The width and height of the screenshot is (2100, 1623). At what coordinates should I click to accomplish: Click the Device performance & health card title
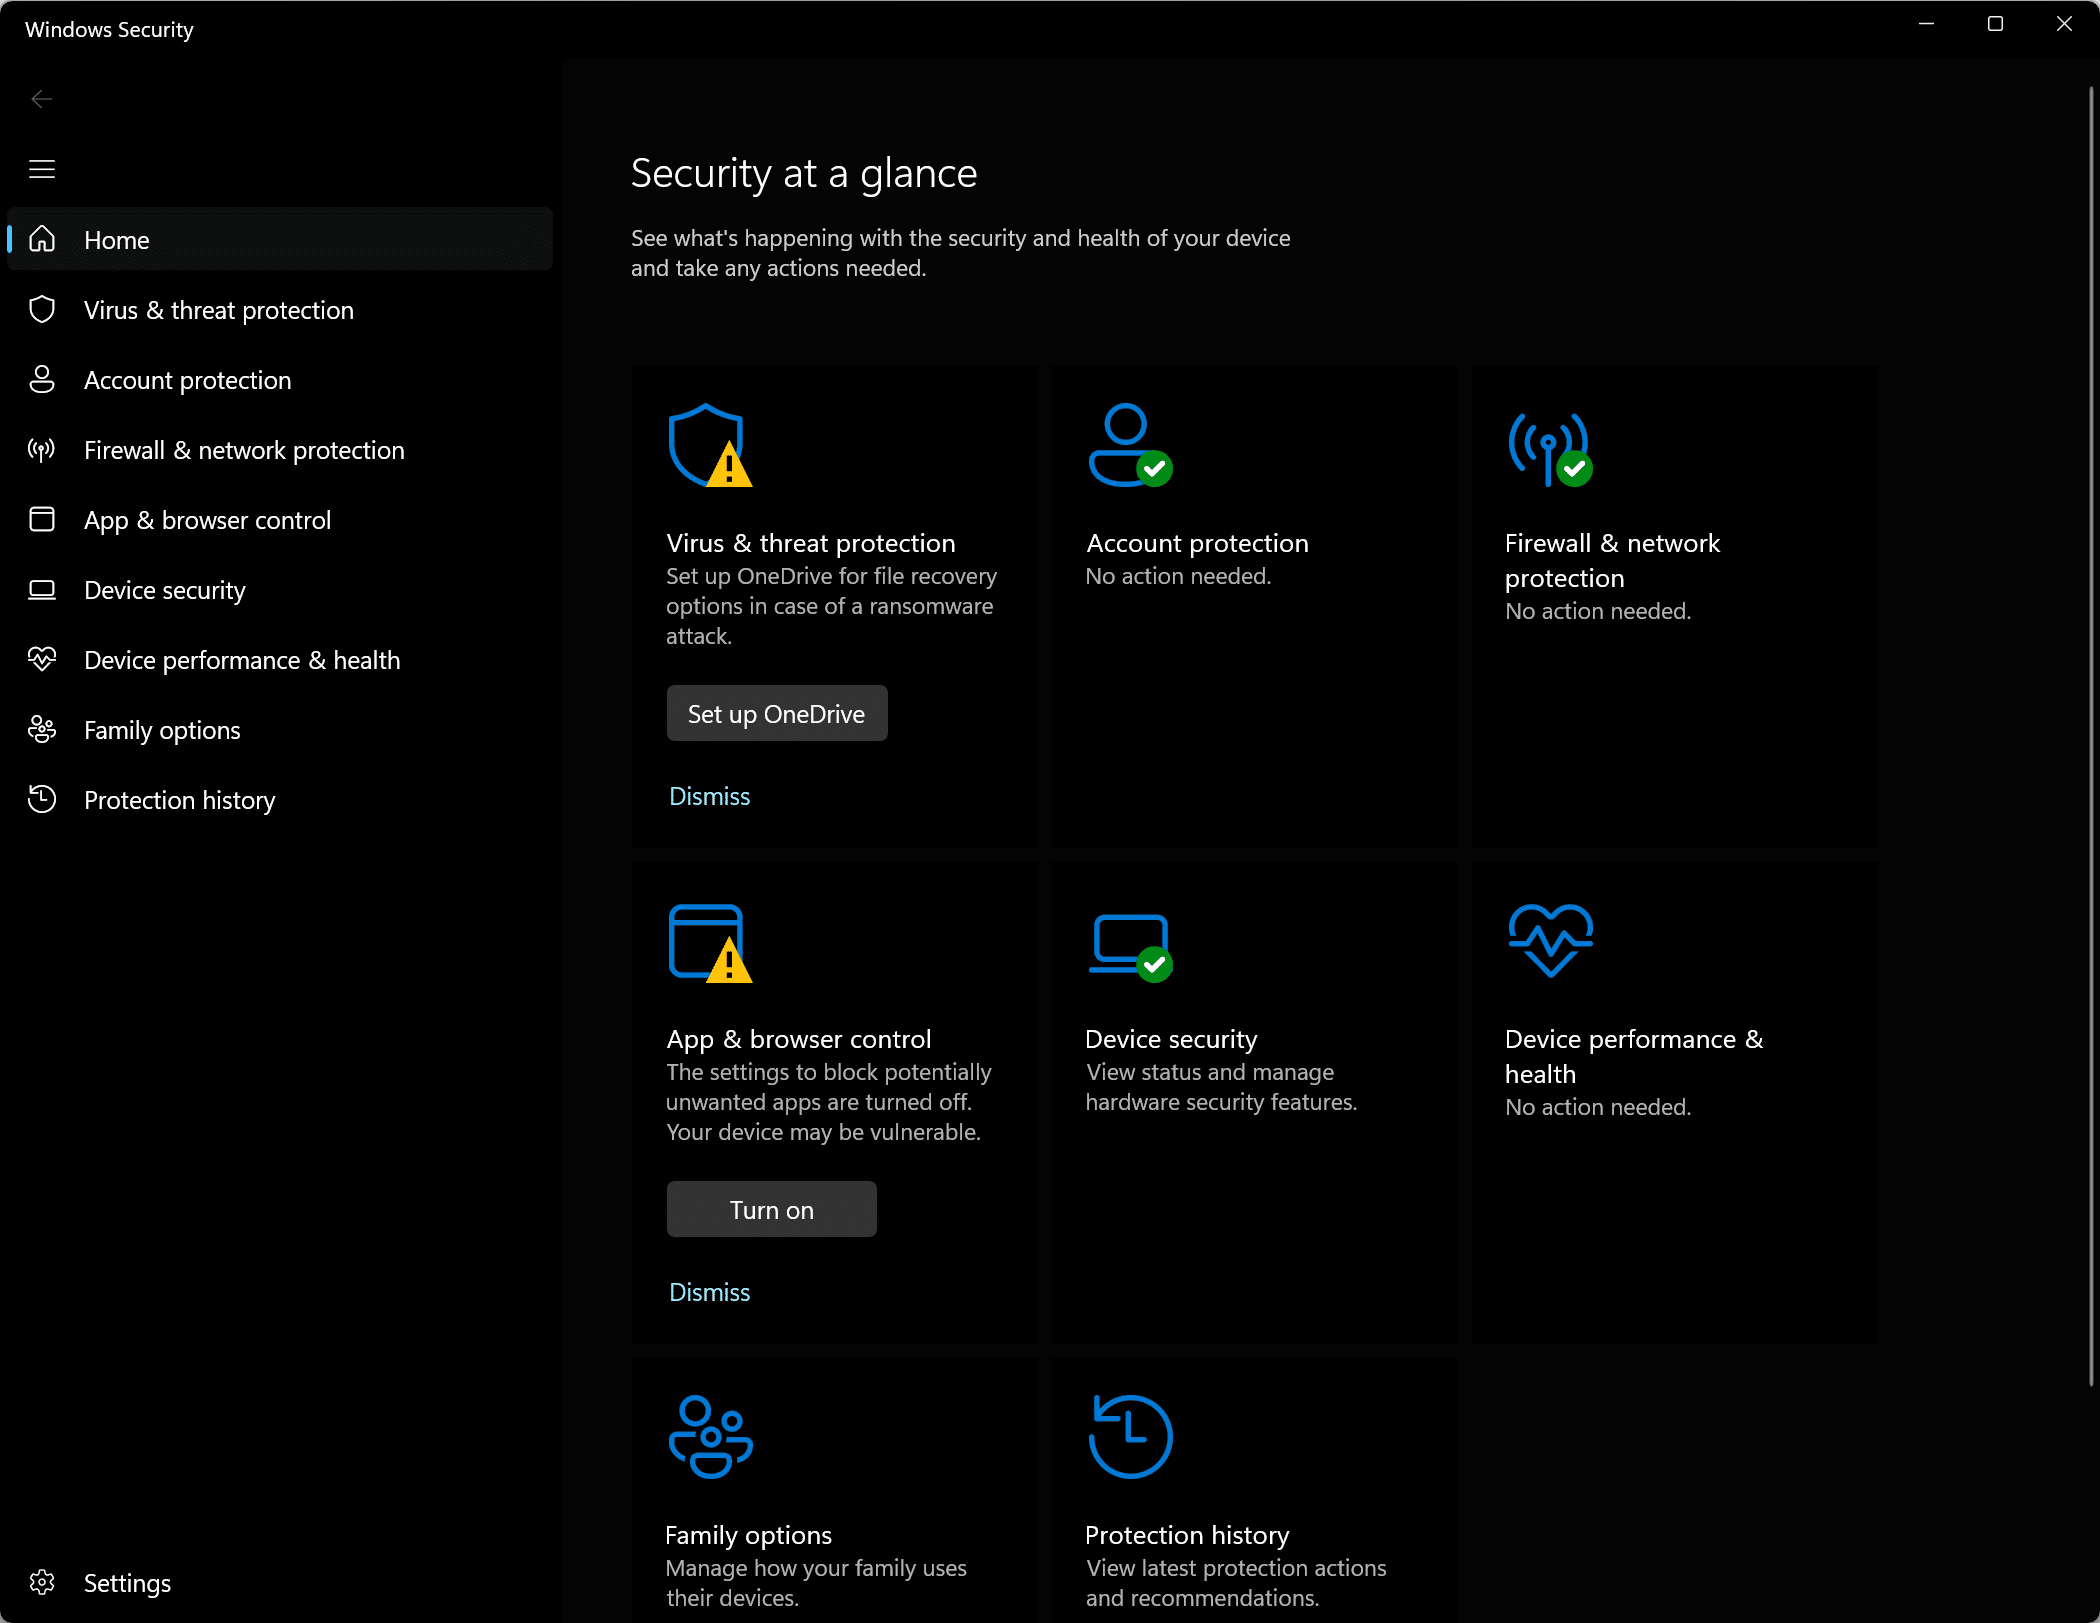click(1634, 1056)
